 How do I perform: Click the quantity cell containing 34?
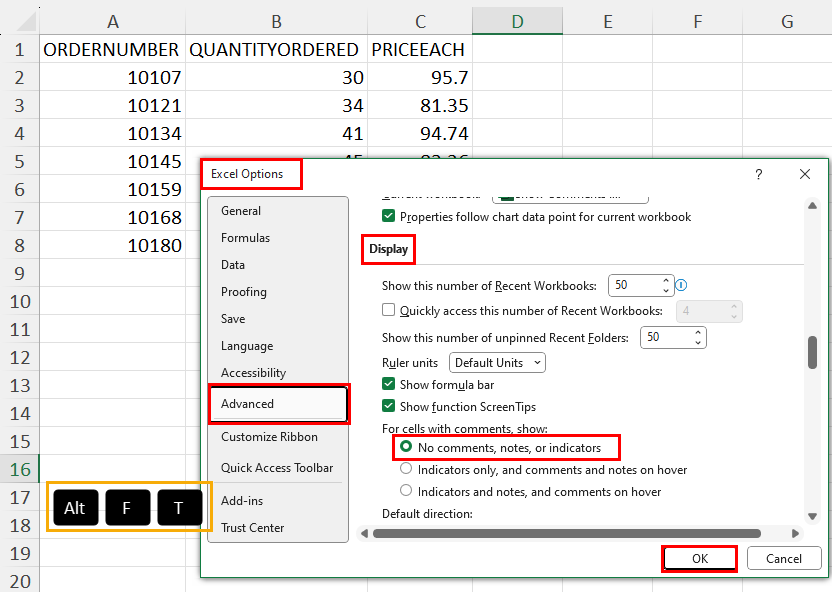click(x=276, y=106)
